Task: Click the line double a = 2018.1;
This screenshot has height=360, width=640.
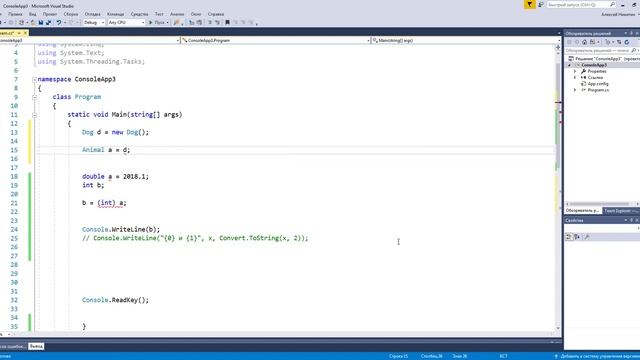Action: point(116,176)
